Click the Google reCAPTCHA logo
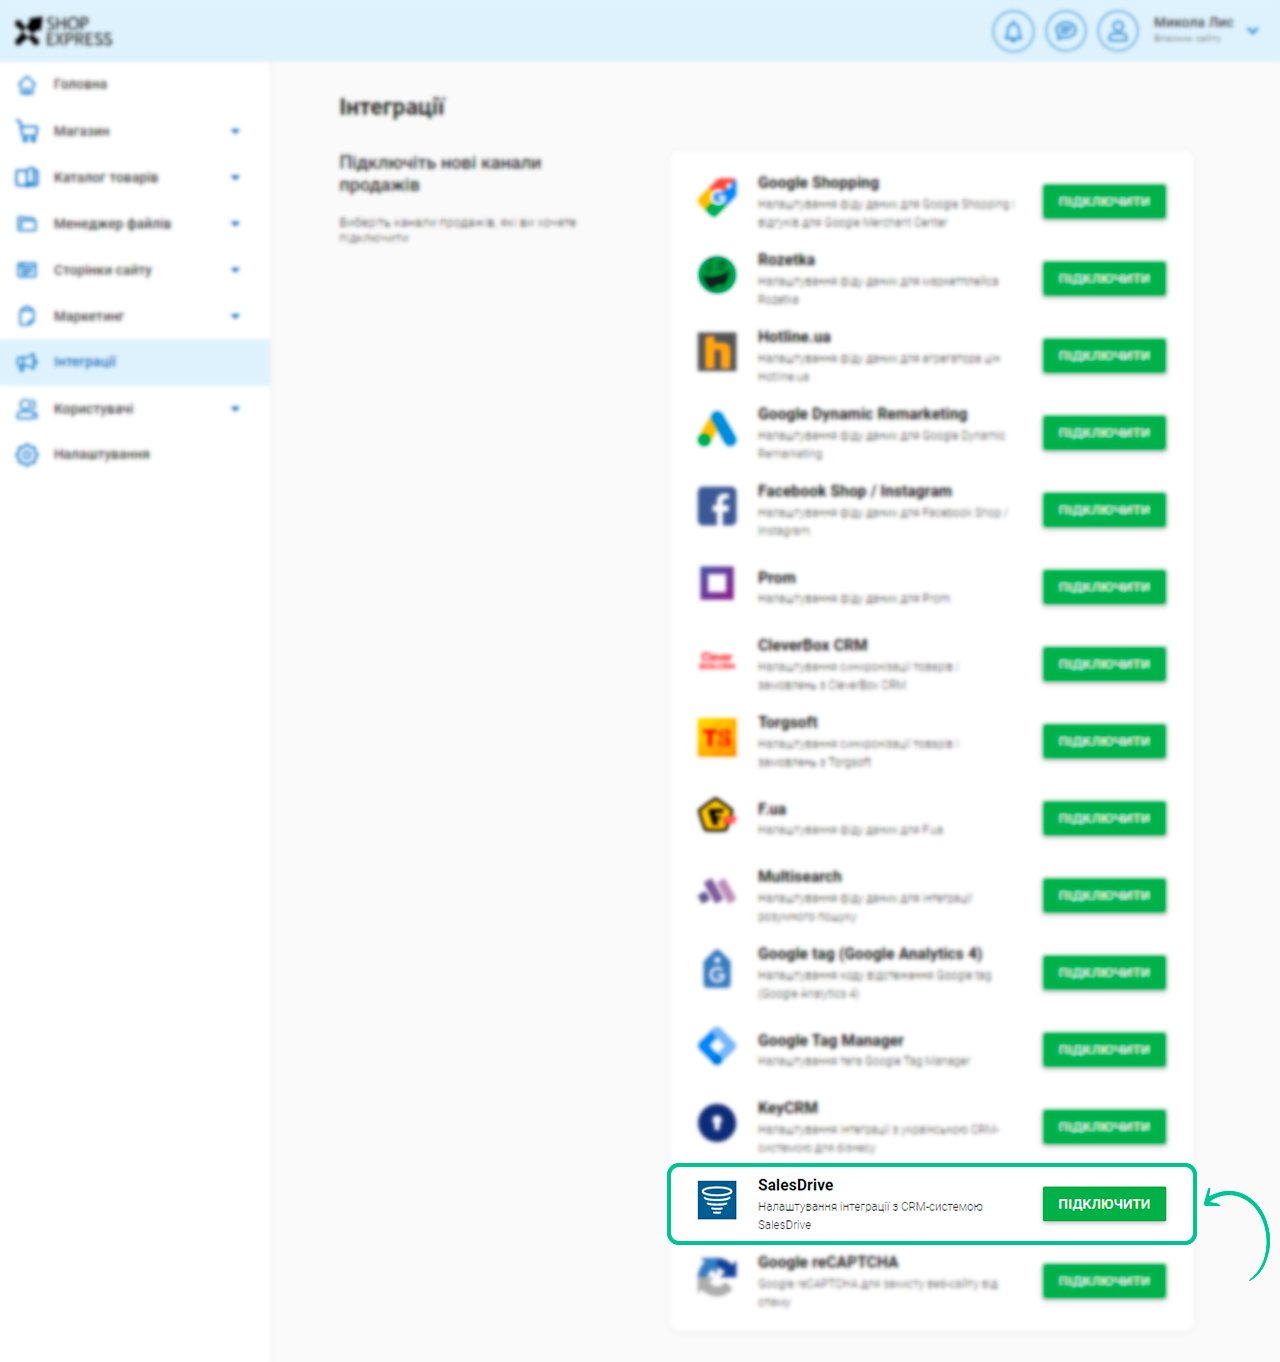This screenshot has height=1362, width=1280. (x=717, y=1277)
